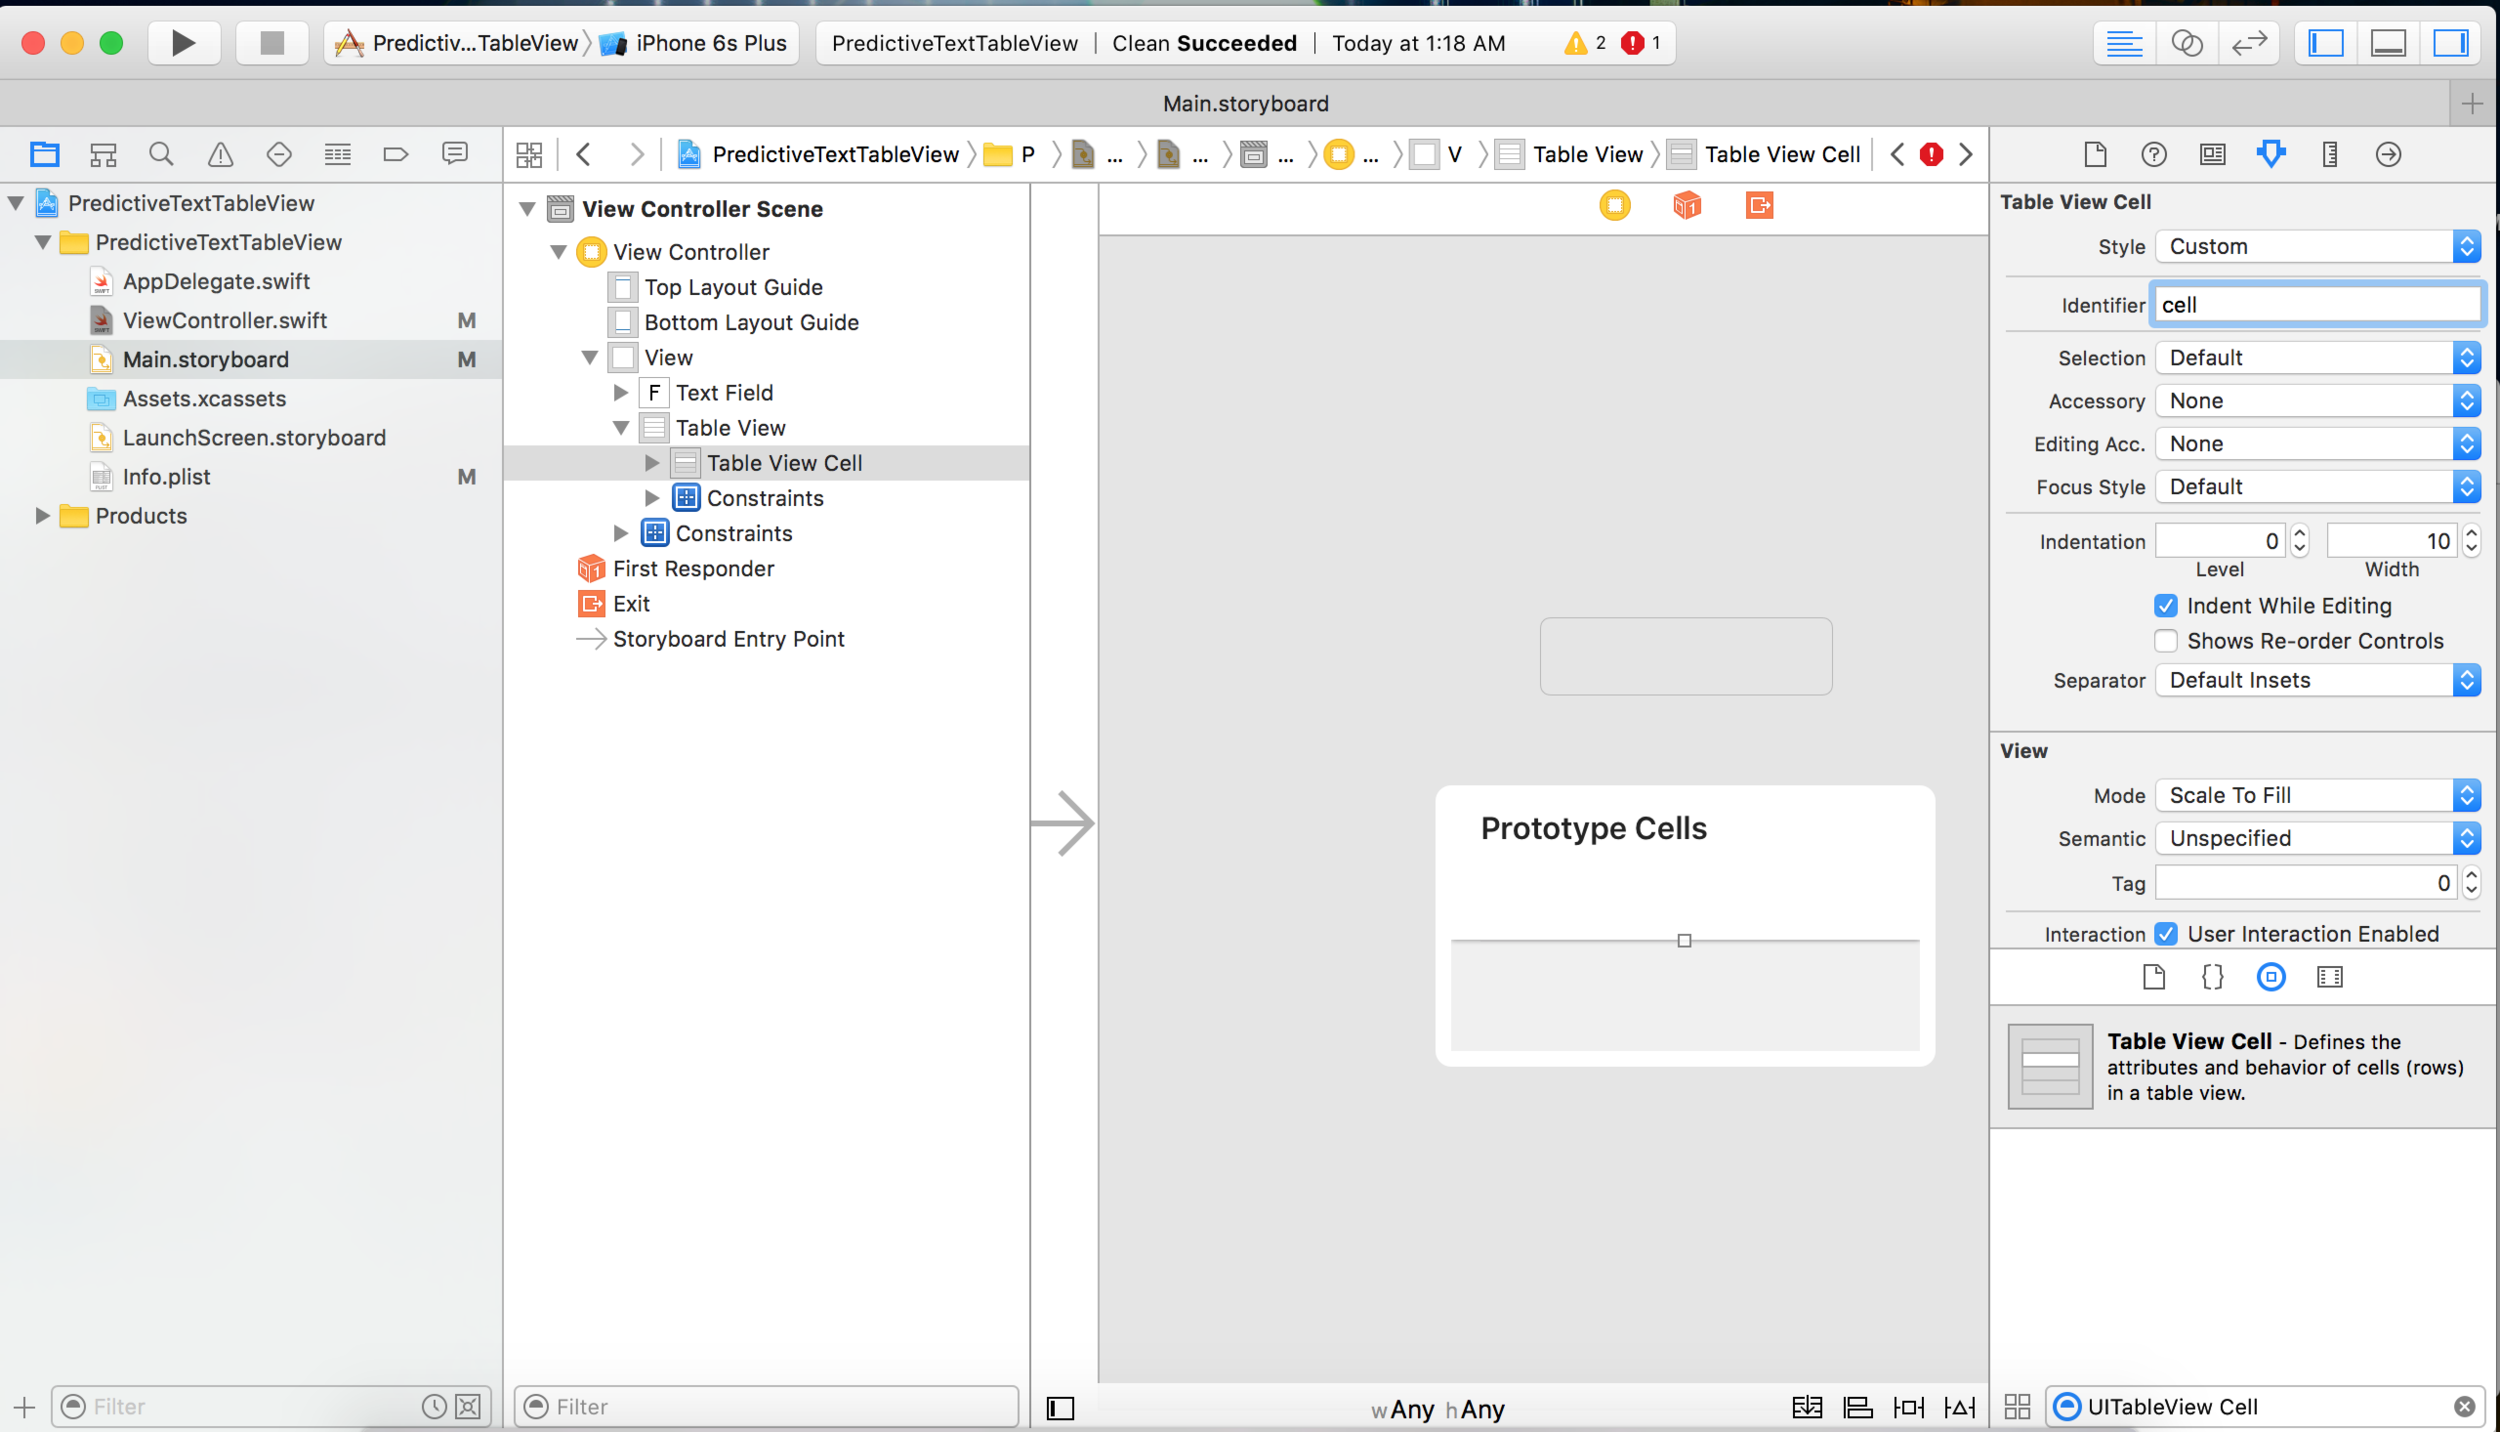This screenshot has height=1432, width=2500.
Task: Collapse View Controller Scene disclosure triangle
Action: pos(527,209)
